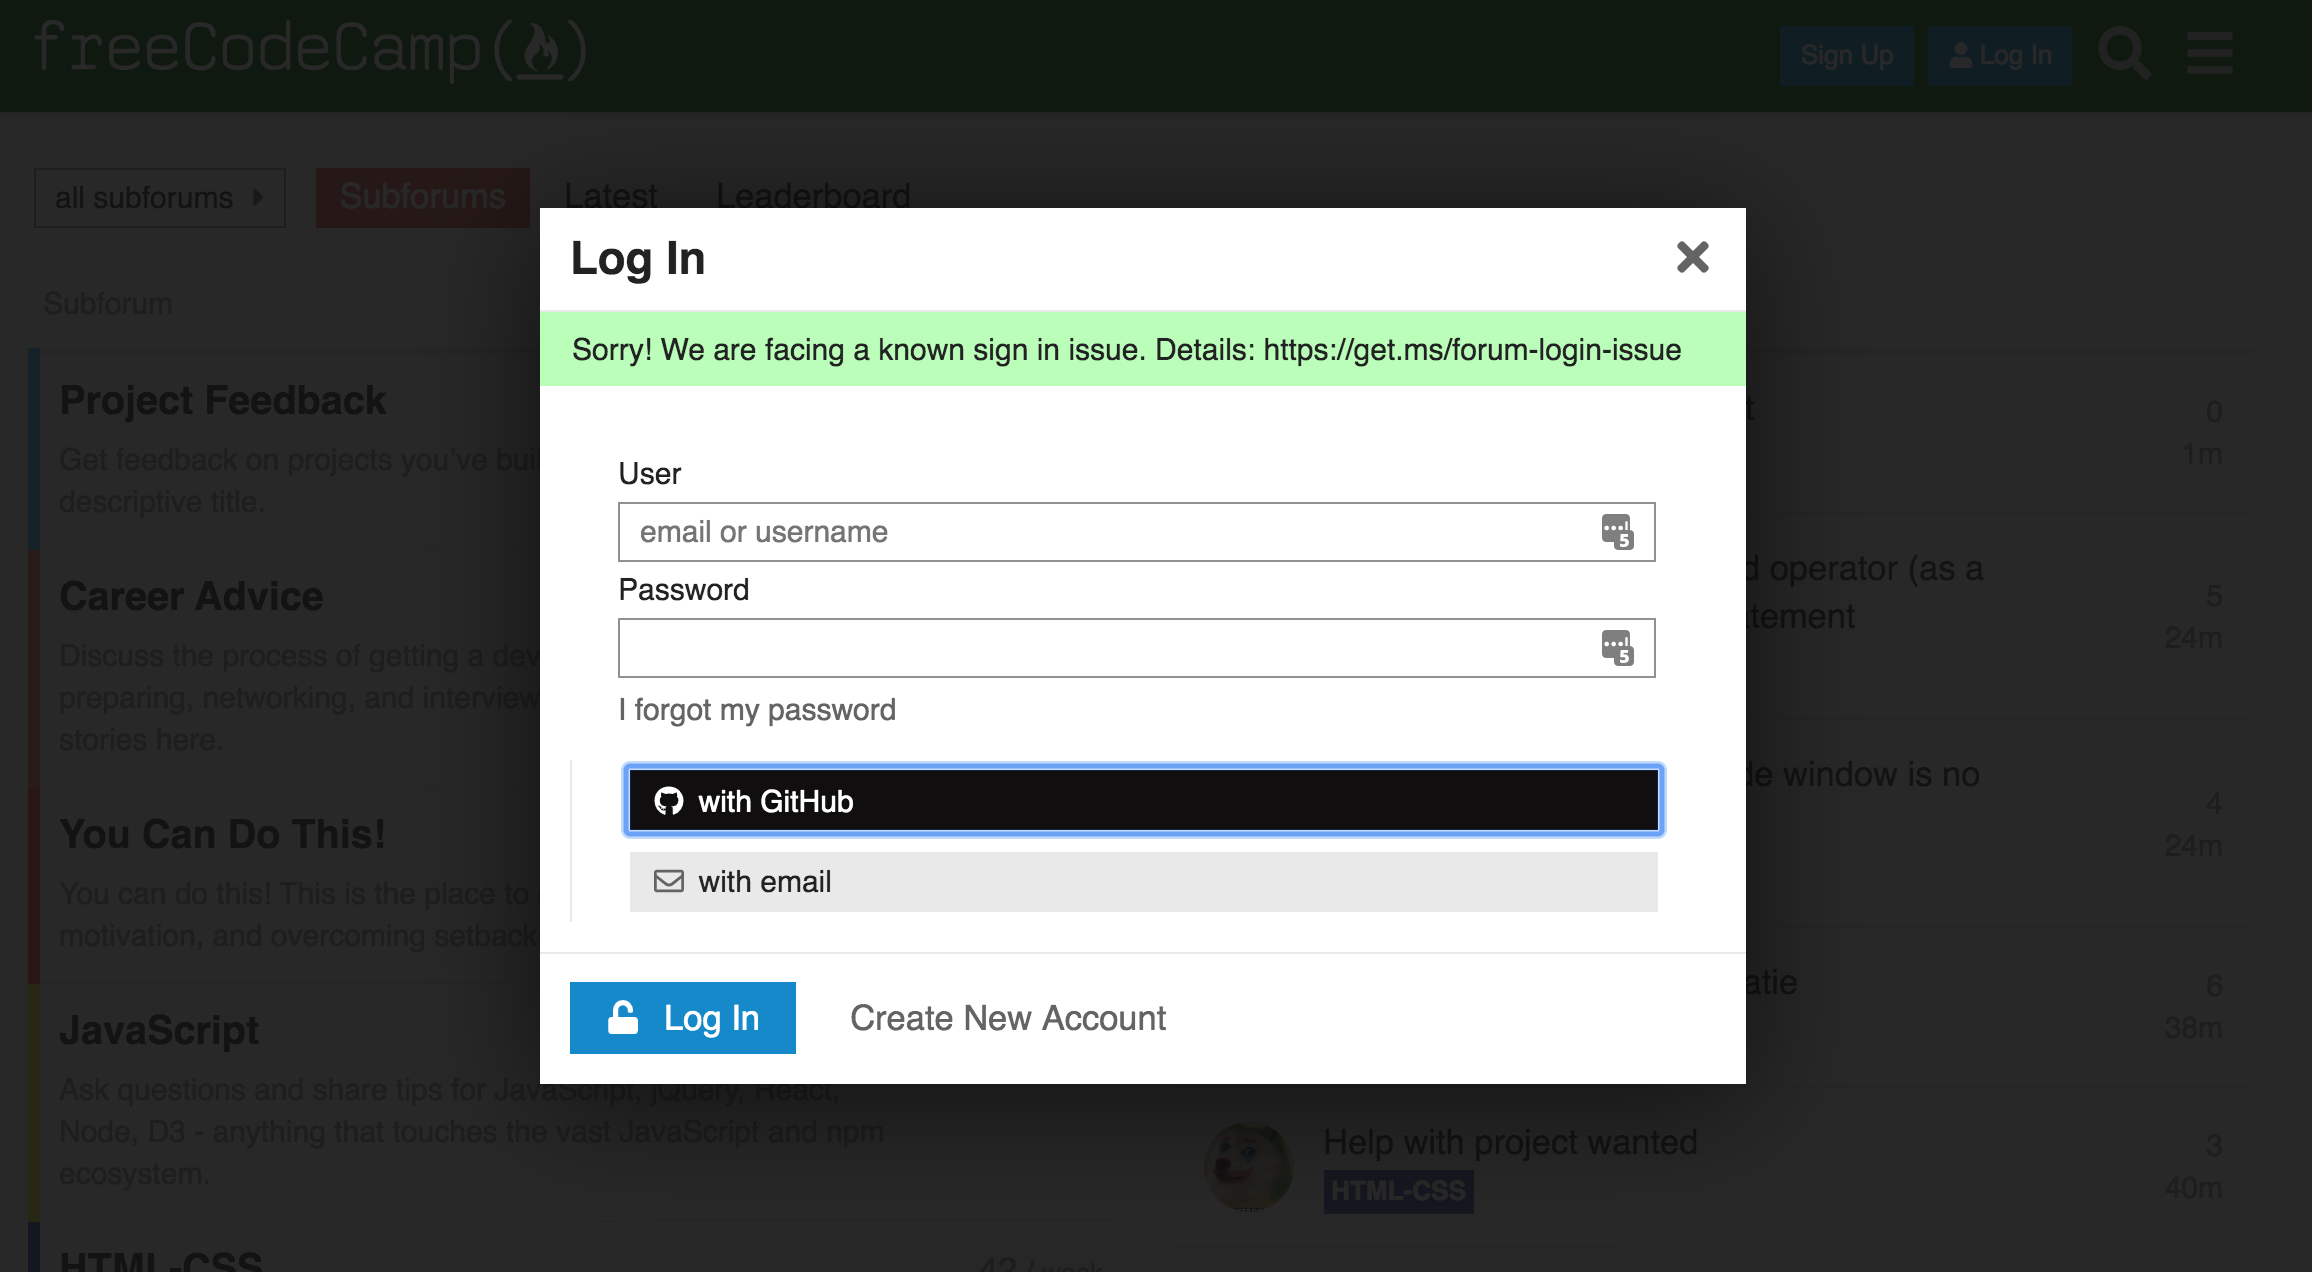Click the password manager icon in the User field
The height and width of the screenshot is (1272, 2312).
tap(1618, 532)
